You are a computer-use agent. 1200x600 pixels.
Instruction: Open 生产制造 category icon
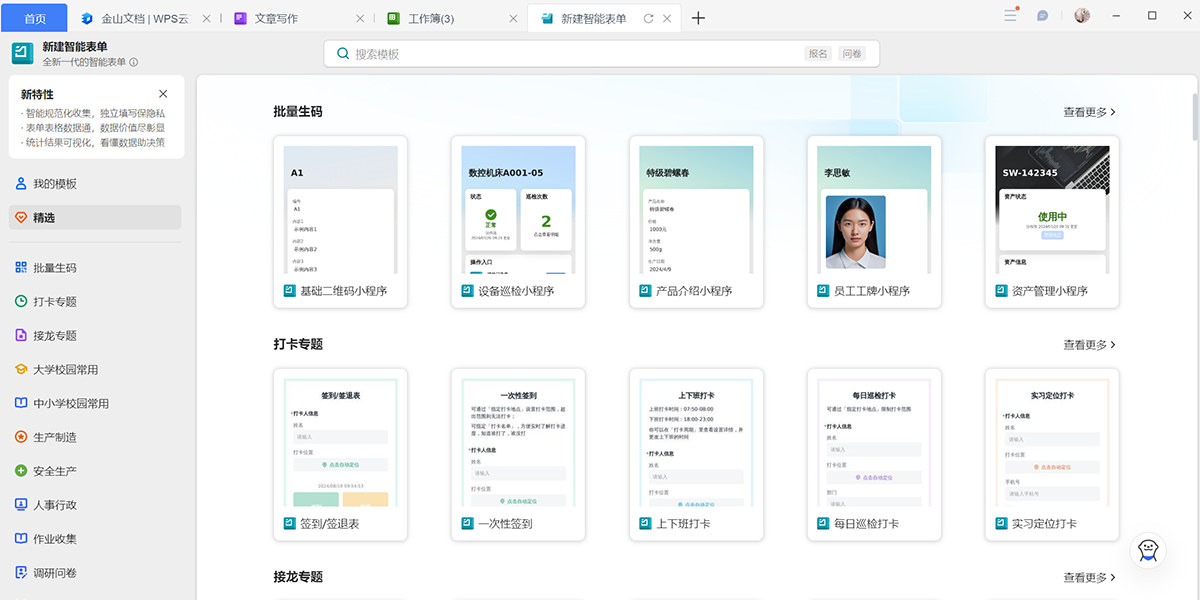pos(21,437)
